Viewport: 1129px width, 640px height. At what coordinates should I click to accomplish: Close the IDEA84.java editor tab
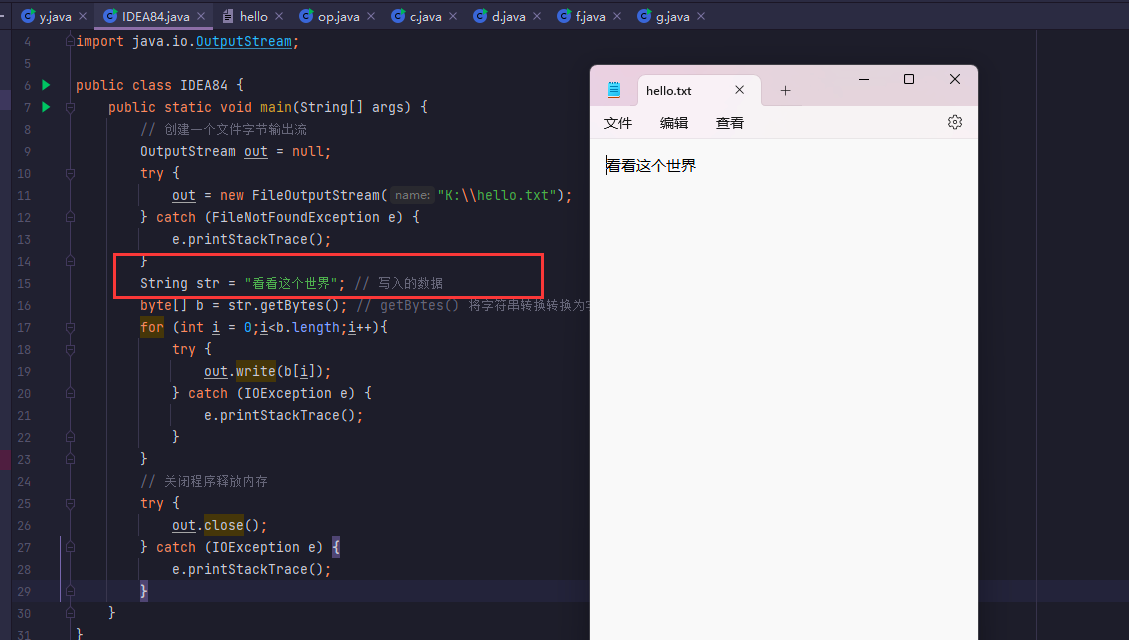(x=202, y=17)
